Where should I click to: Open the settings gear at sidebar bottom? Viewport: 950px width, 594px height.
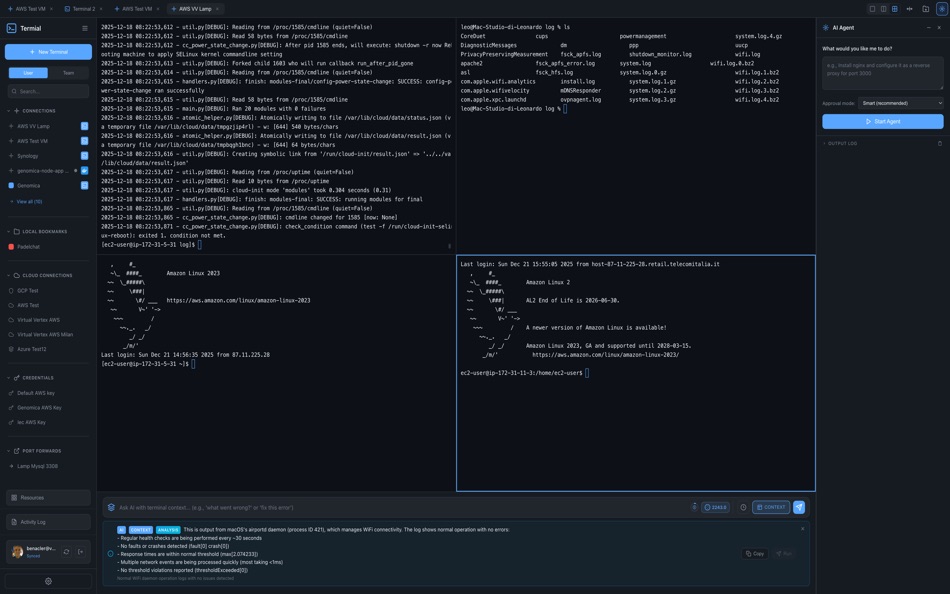pos(47,580)
